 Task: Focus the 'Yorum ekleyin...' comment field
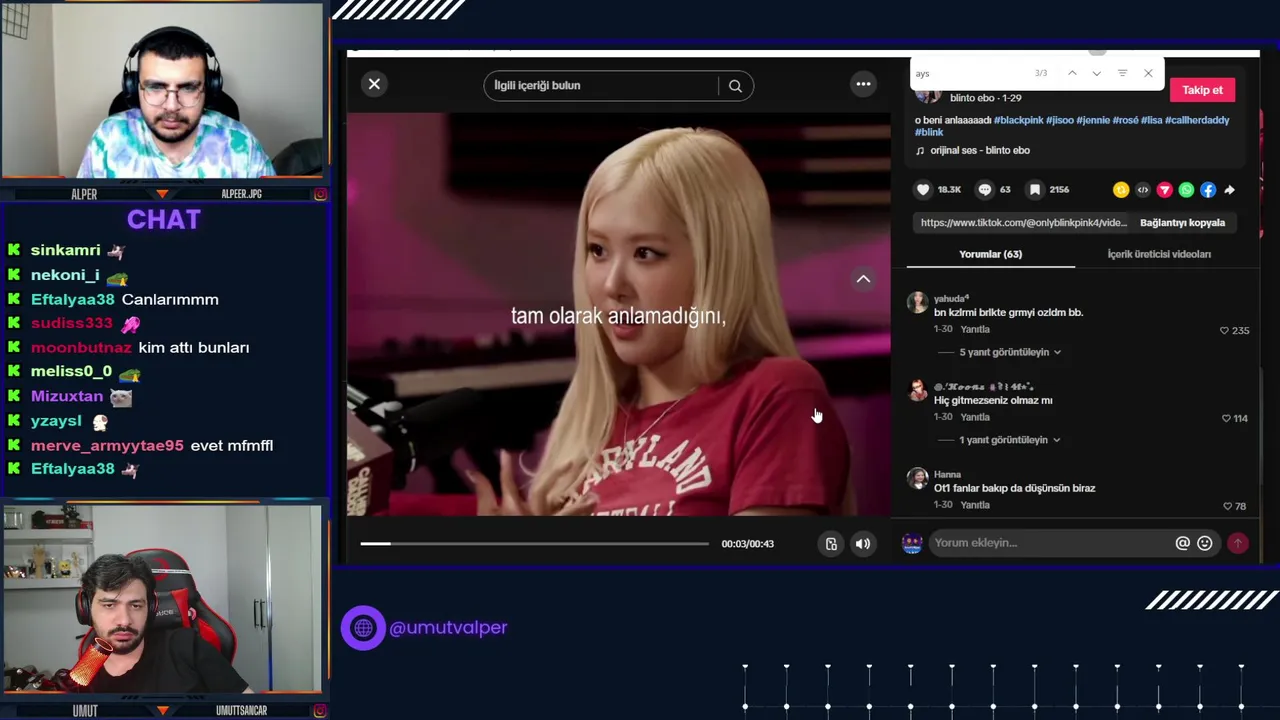(1050, 543)
